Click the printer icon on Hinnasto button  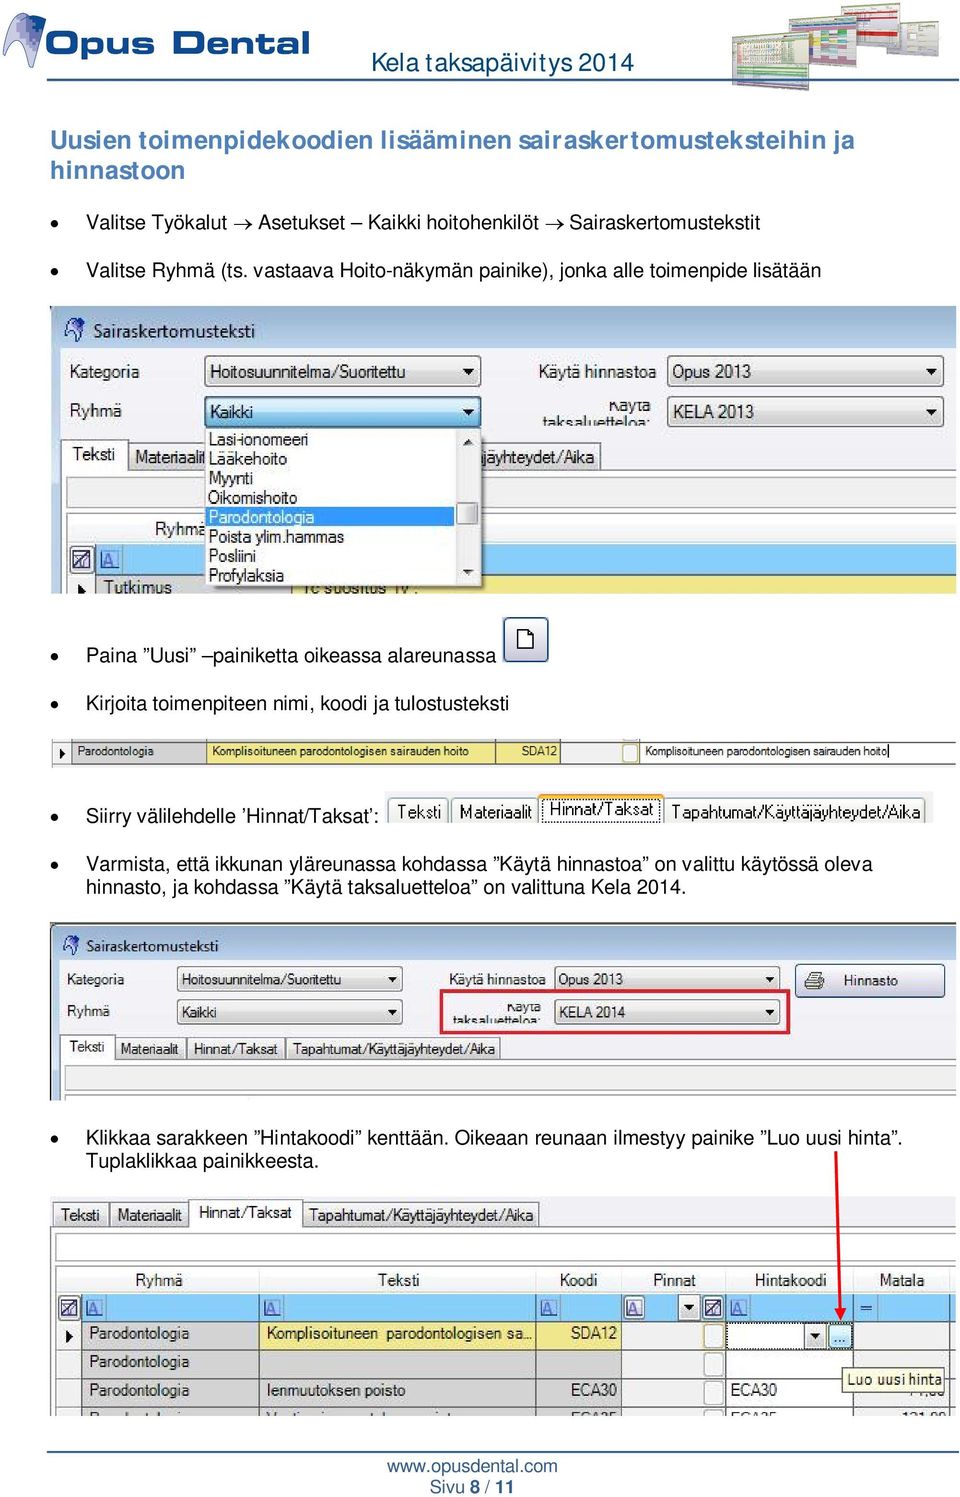coord(815,980)
